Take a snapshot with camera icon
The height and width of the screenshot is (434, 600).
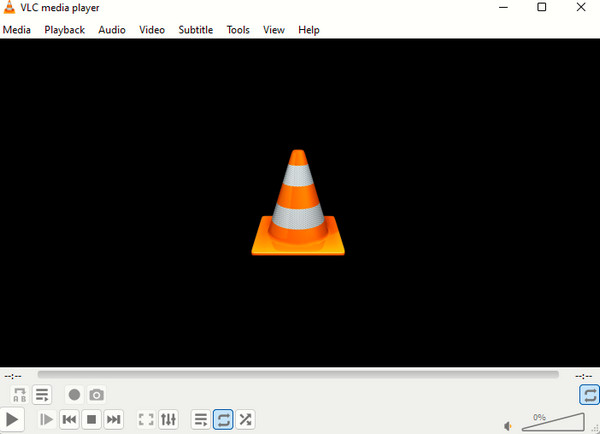96,395
